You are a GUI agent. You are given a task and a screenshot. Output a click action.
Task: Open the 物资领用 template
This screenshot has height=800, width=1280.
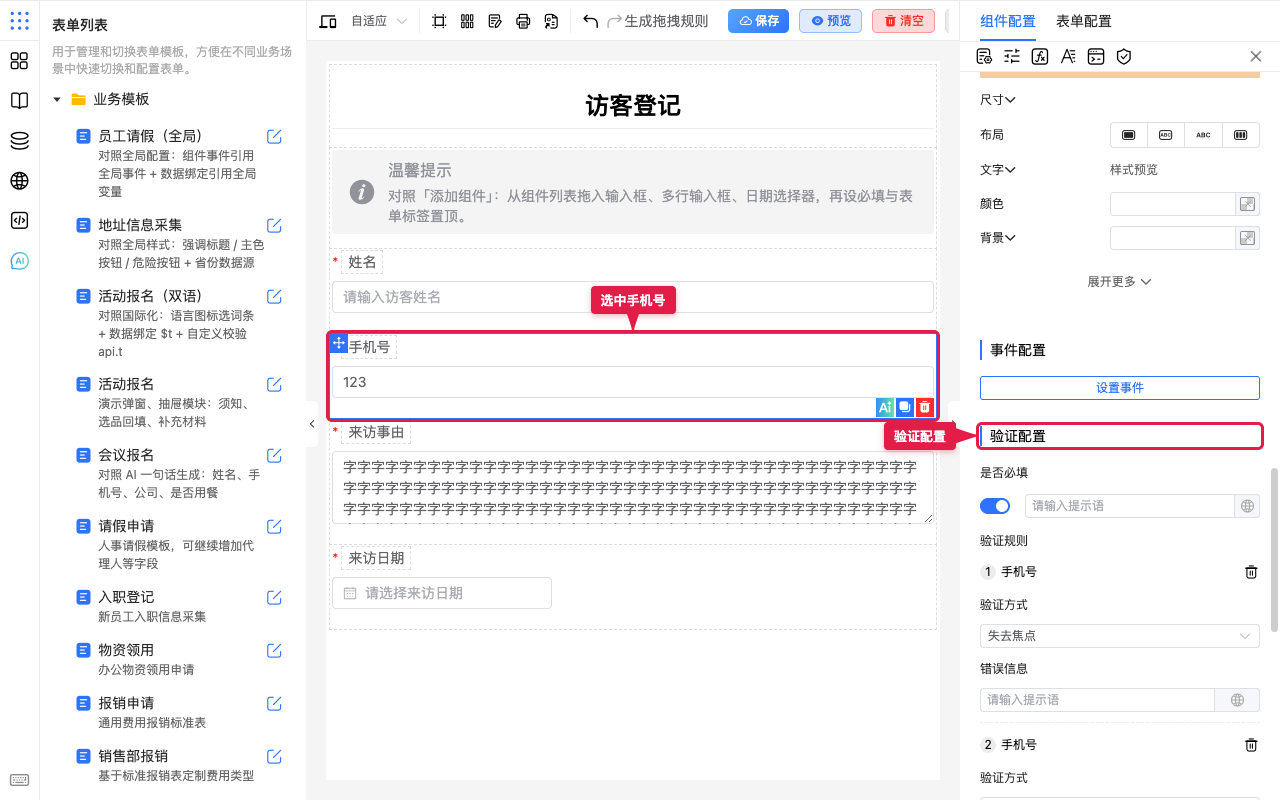126,650
